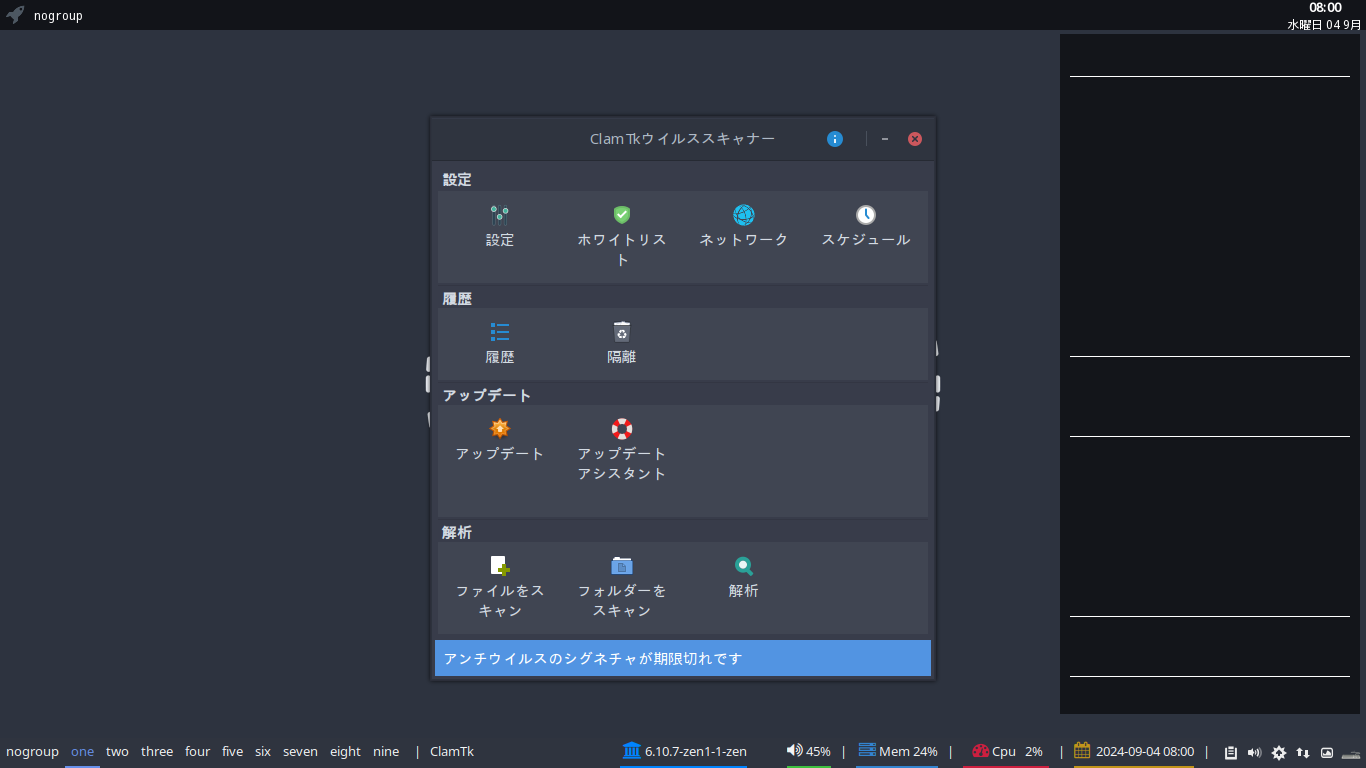Switch to workspace seven

(300, 751)
